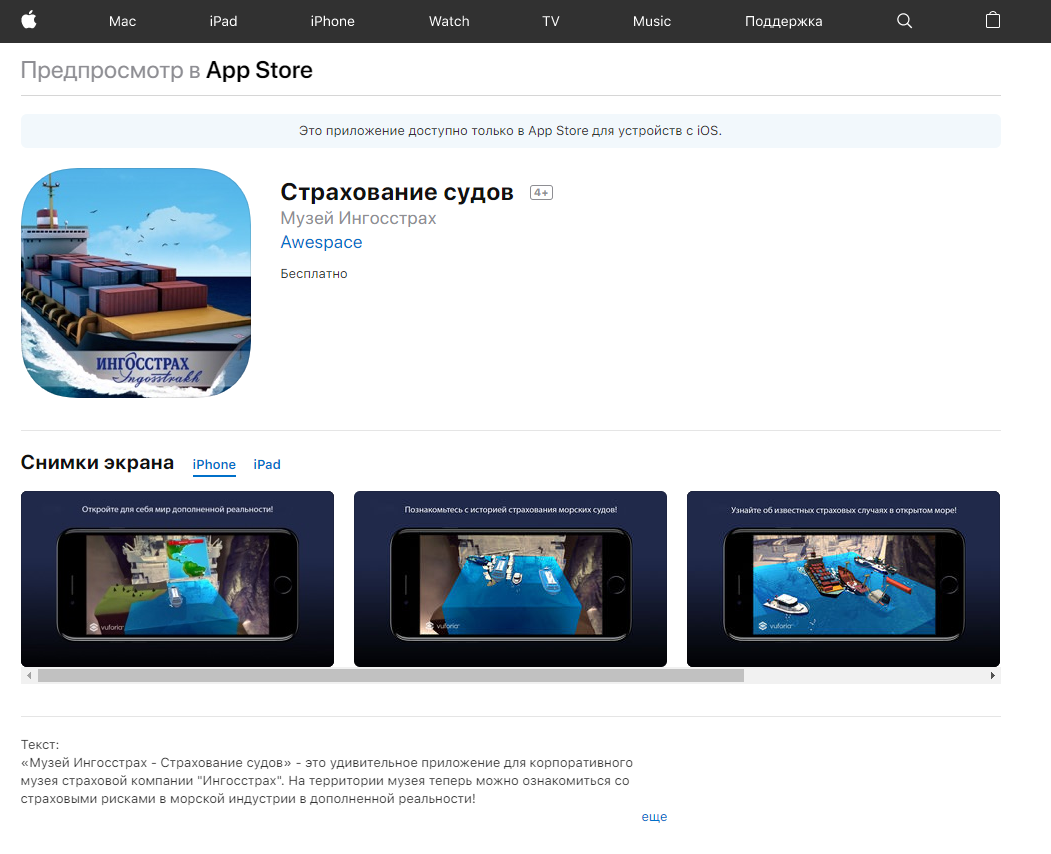The image size is (1051, 854).
Task: Open Music in the top navigation
Action: (652, 21)
